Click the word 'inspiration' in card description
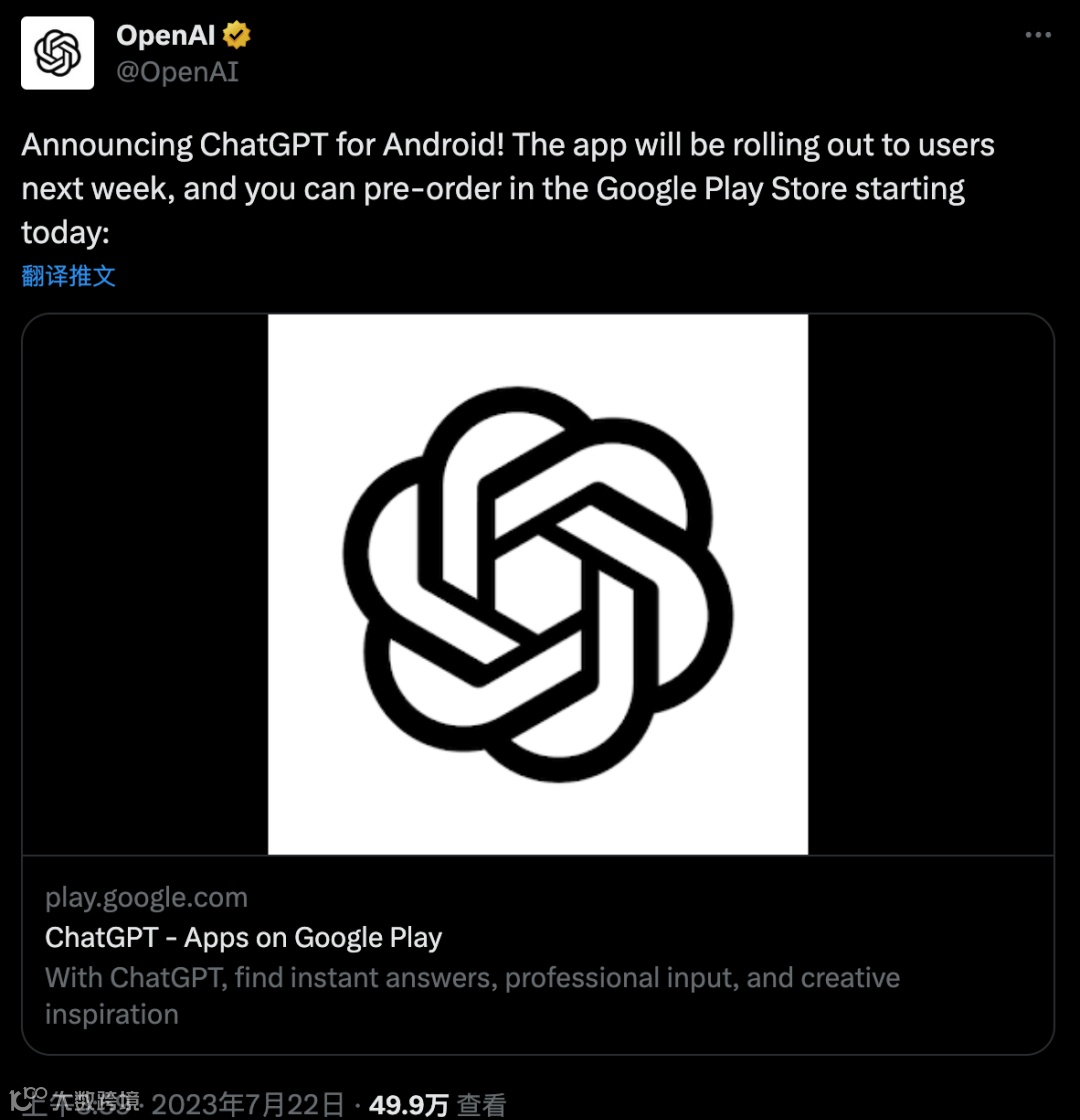The width and height of the screenshot is (1080, 1120). [x=112, y=1014]
